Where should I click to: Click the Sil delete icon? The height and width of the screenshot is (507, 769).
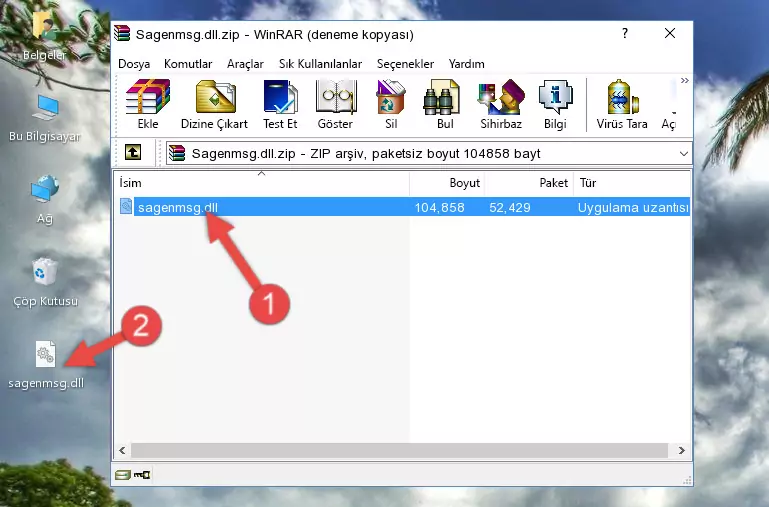click(390, 104)
